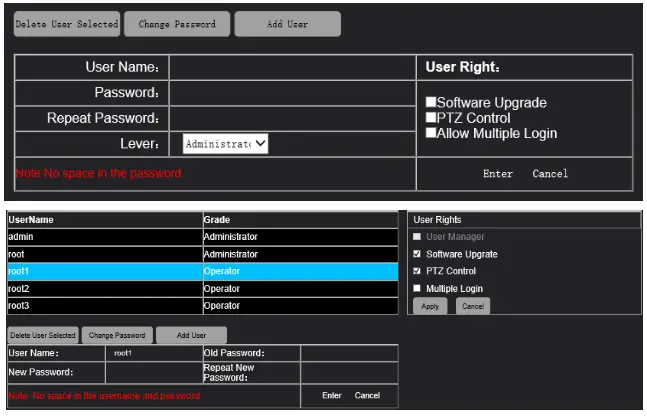
Task: Tick the big Software Upgrade checkbox
Action: 431,102
